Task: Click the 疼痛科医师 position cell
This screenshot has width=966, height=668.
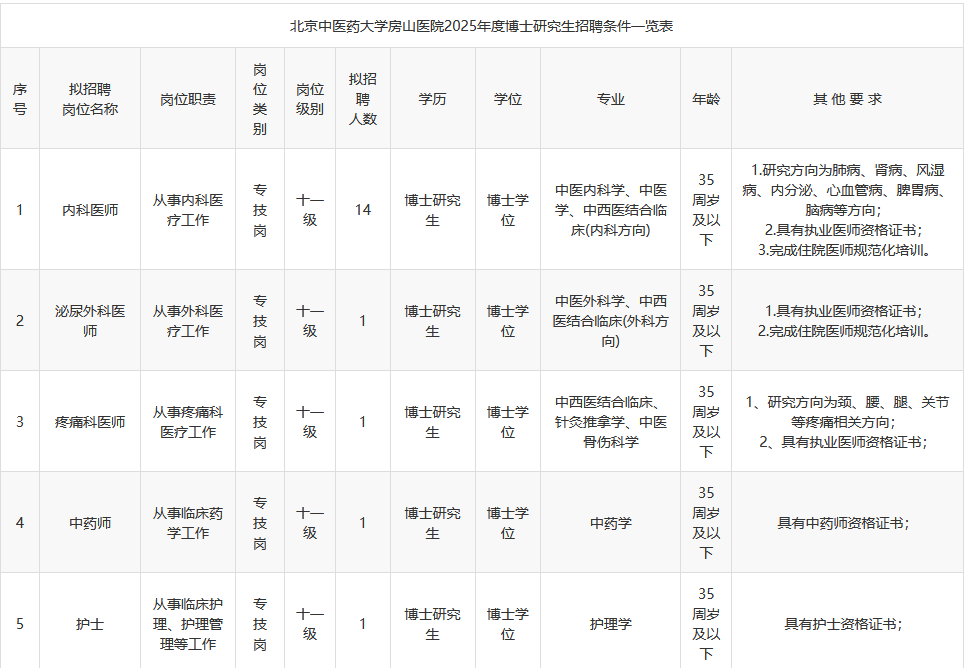Action: [90, 422]
